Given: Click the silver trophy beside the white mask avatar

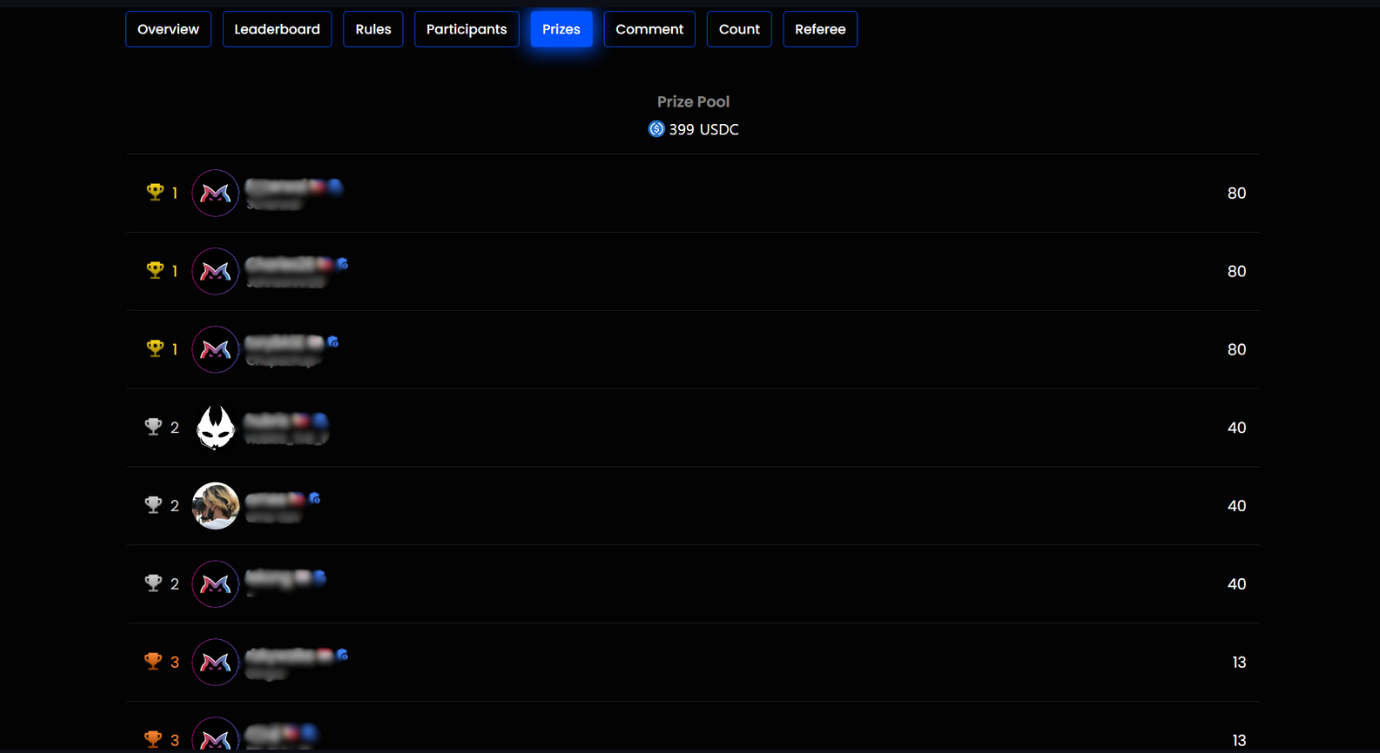Looking at the screenshot, I should (x=153, y=427).
